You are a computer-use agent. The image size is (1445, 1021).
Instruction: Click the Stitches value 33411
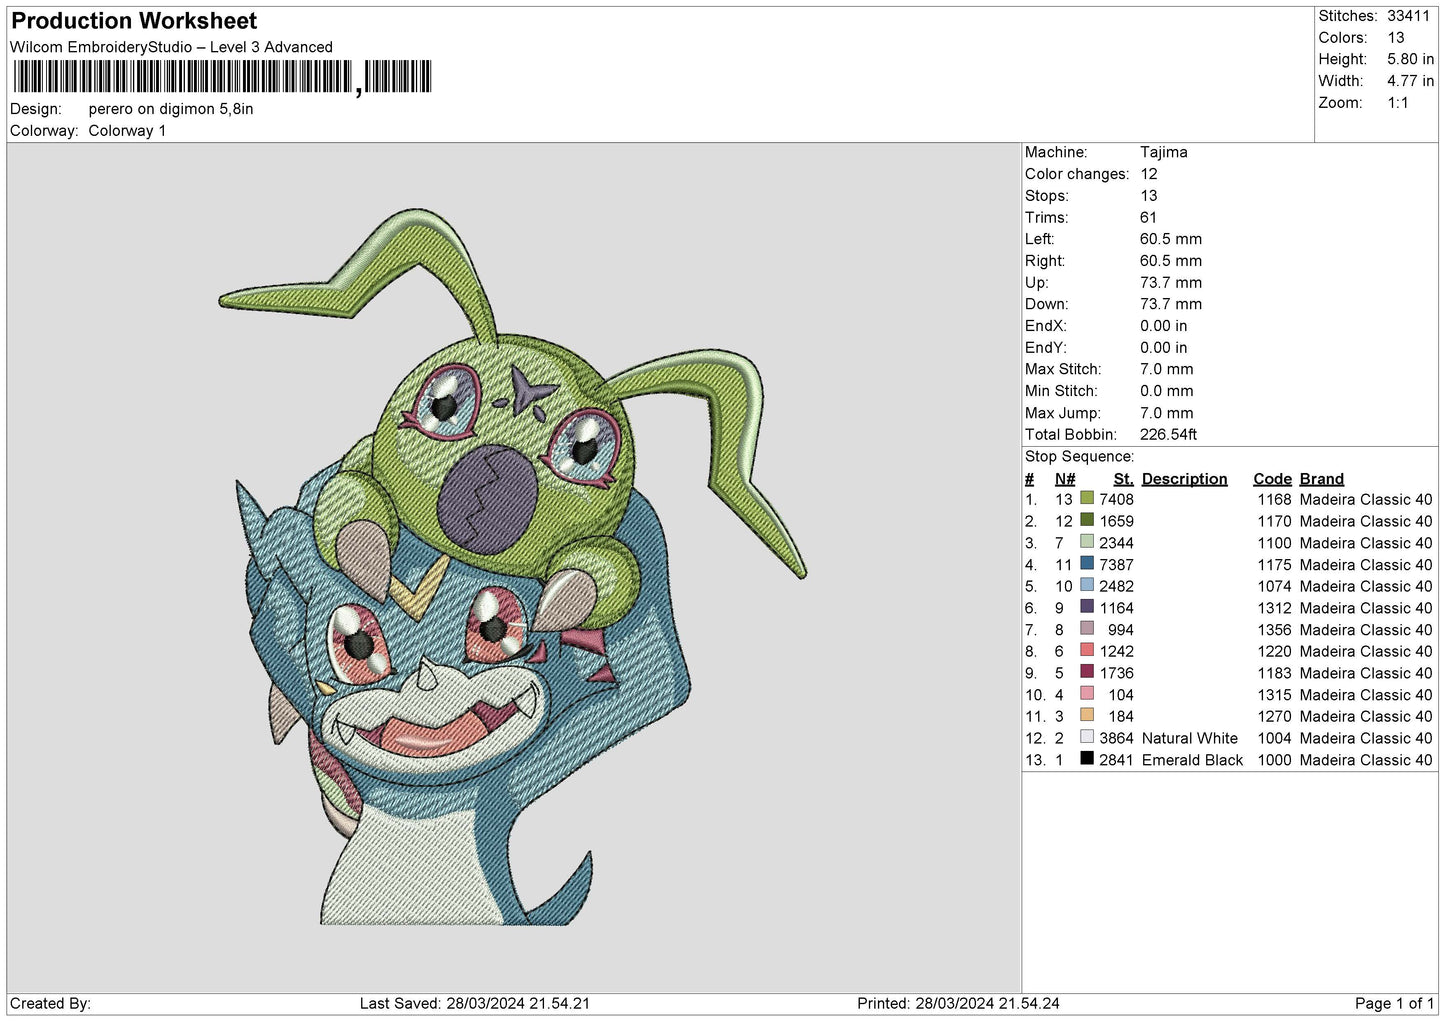click(x=1408, y=16)
